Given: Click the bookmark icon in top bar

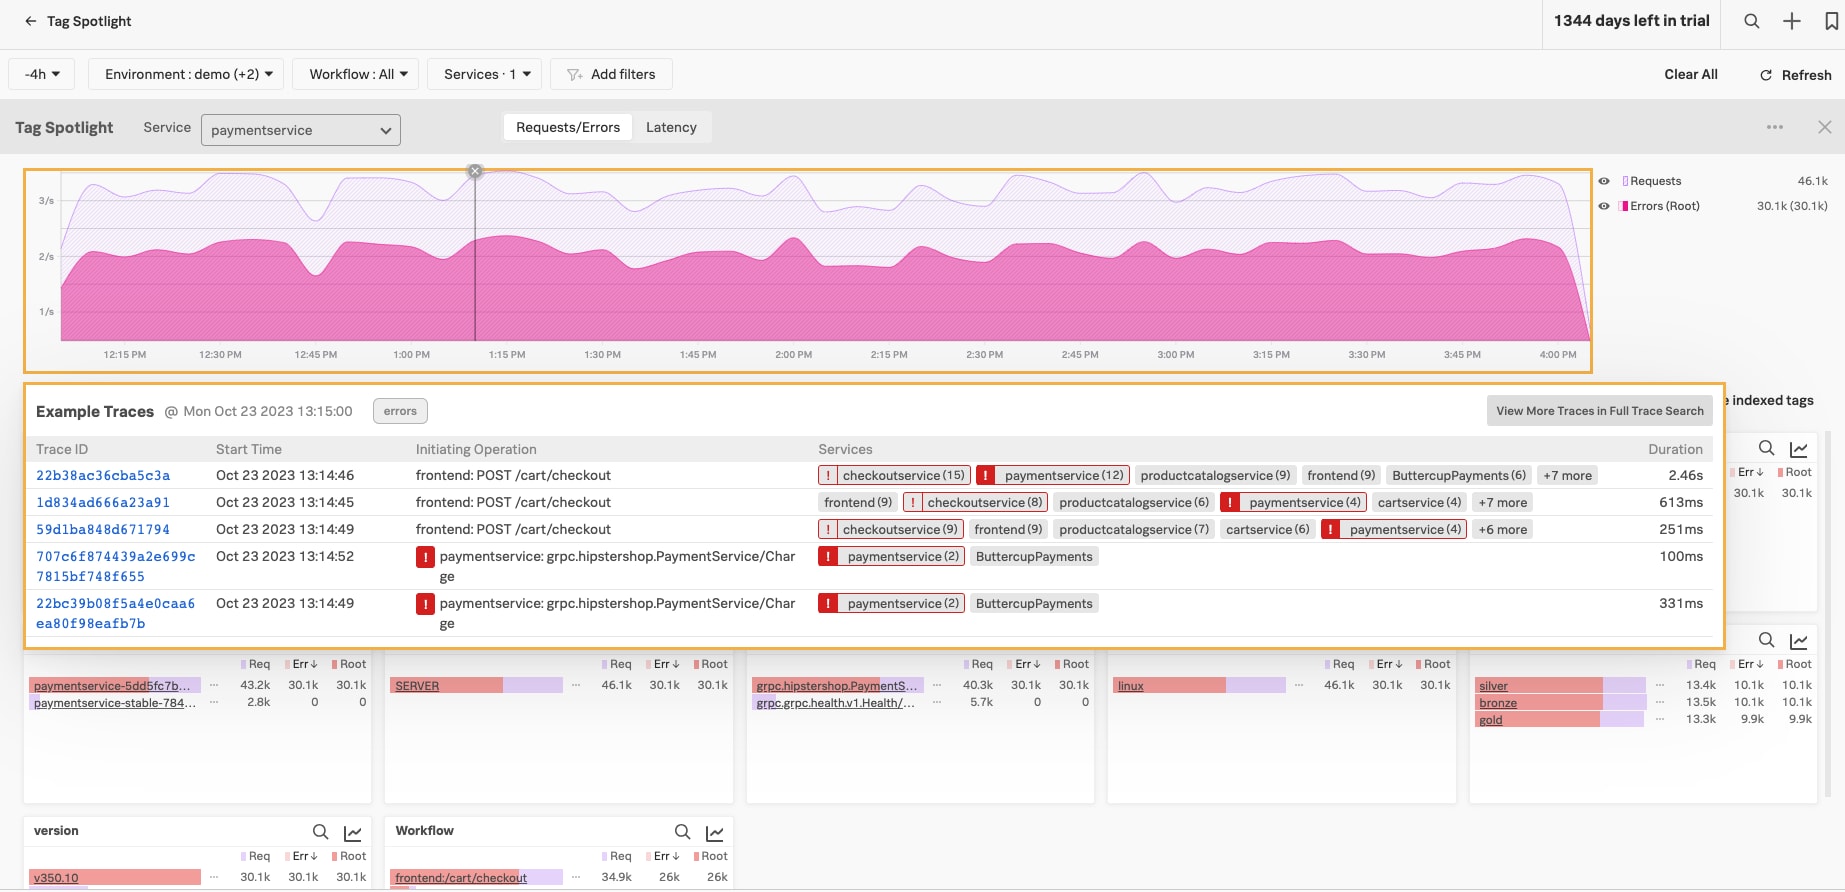Looking at the screenshot, I should 1831,21.
